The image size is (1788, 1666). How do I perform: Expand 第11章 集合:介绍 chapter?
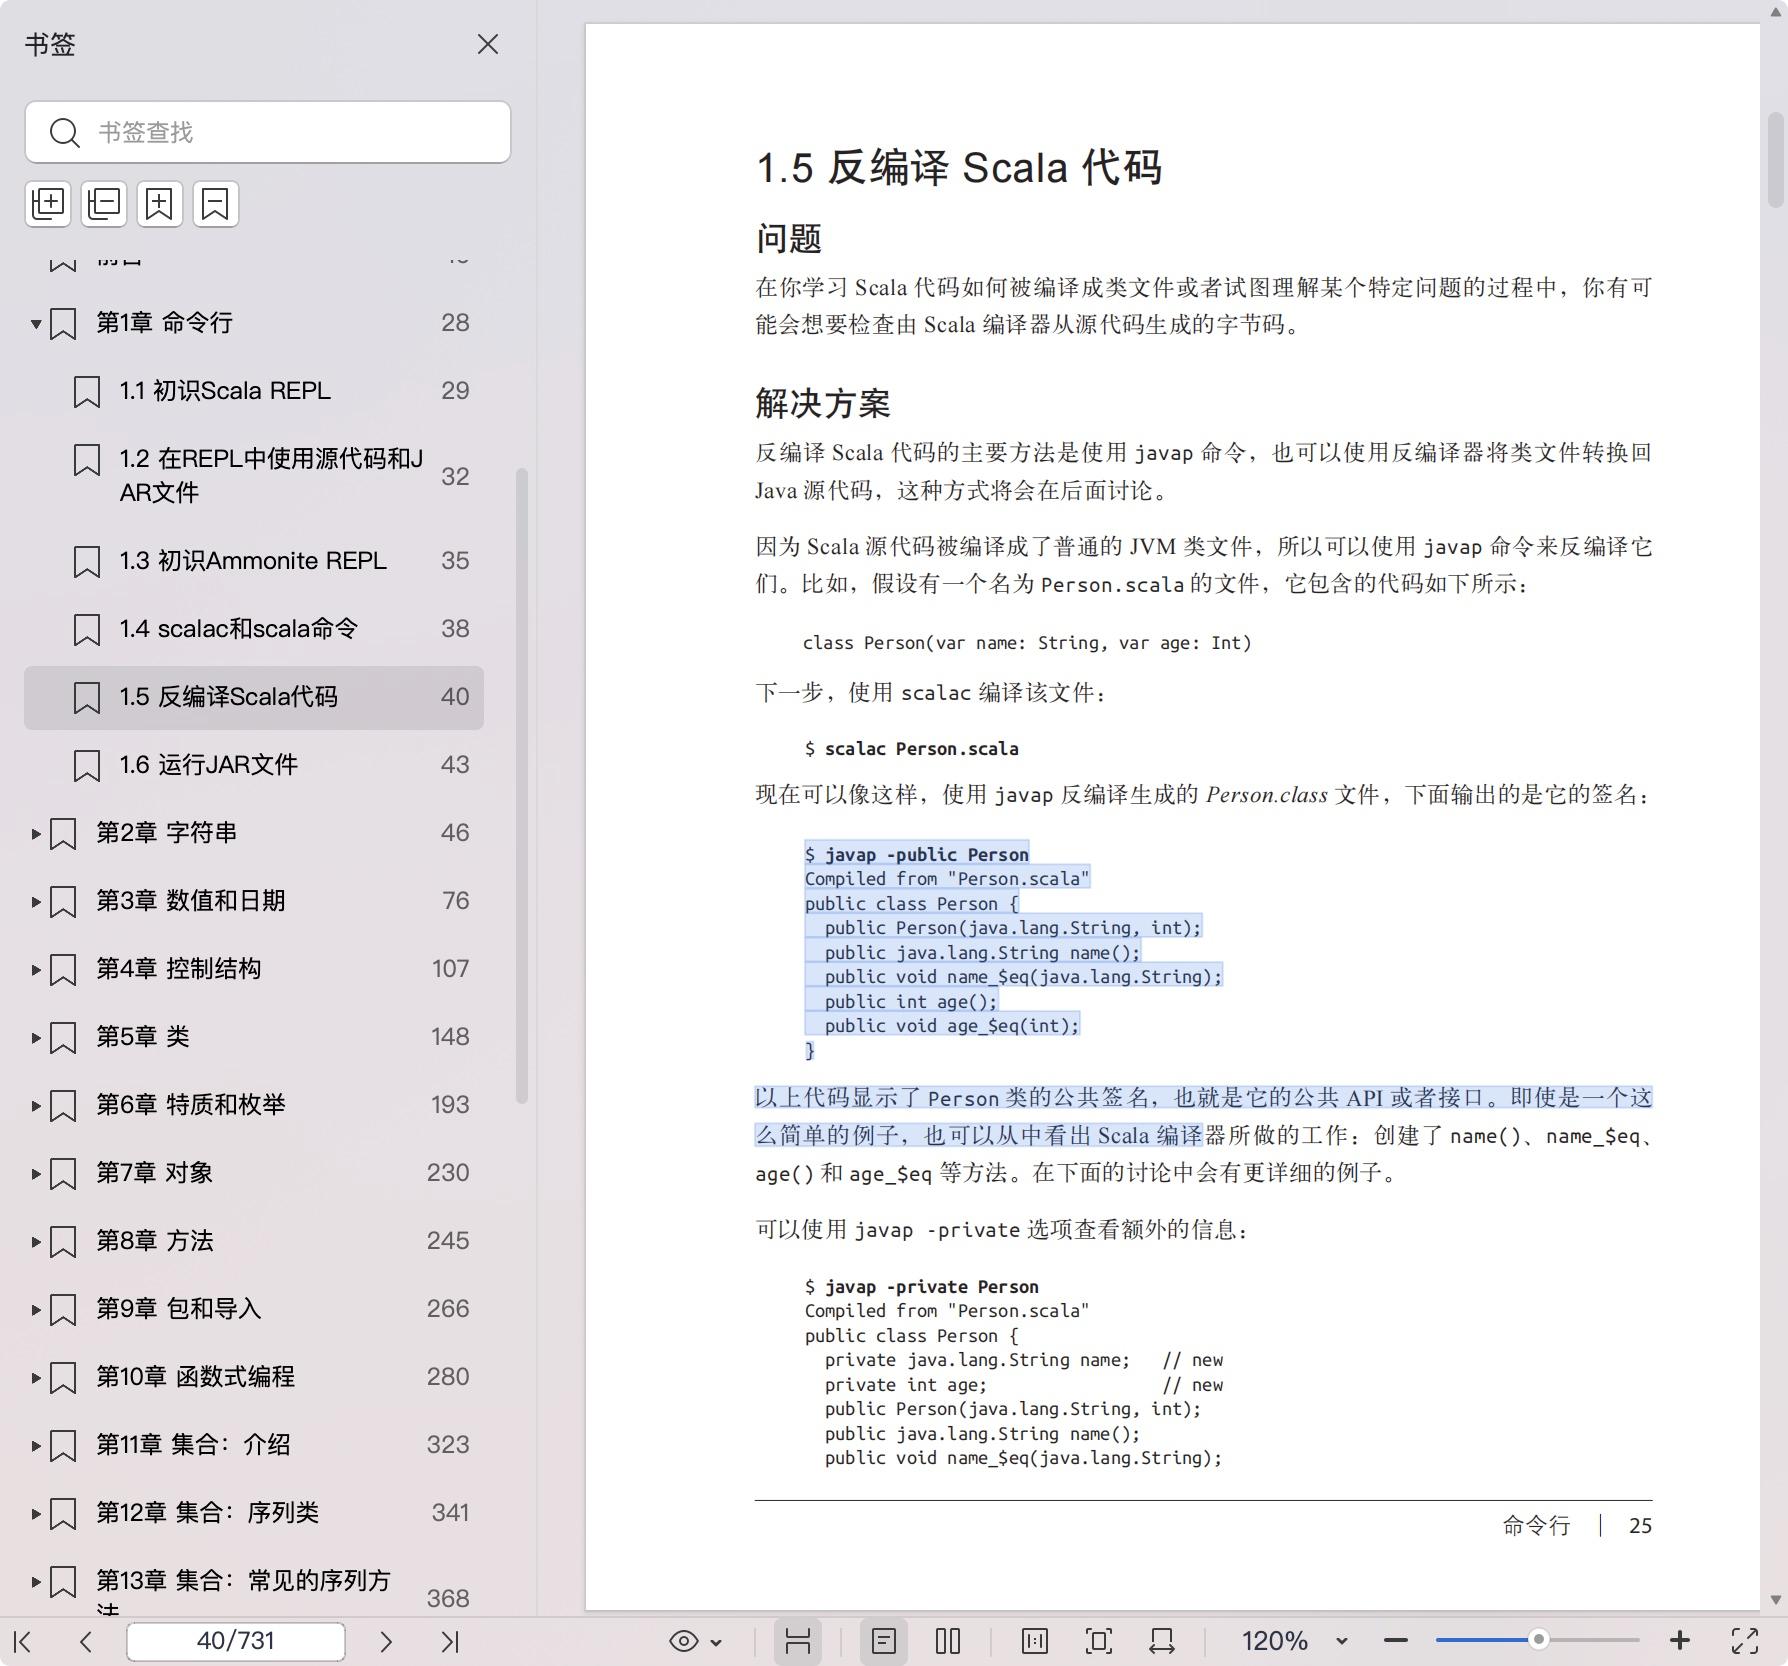(36, 1445)
